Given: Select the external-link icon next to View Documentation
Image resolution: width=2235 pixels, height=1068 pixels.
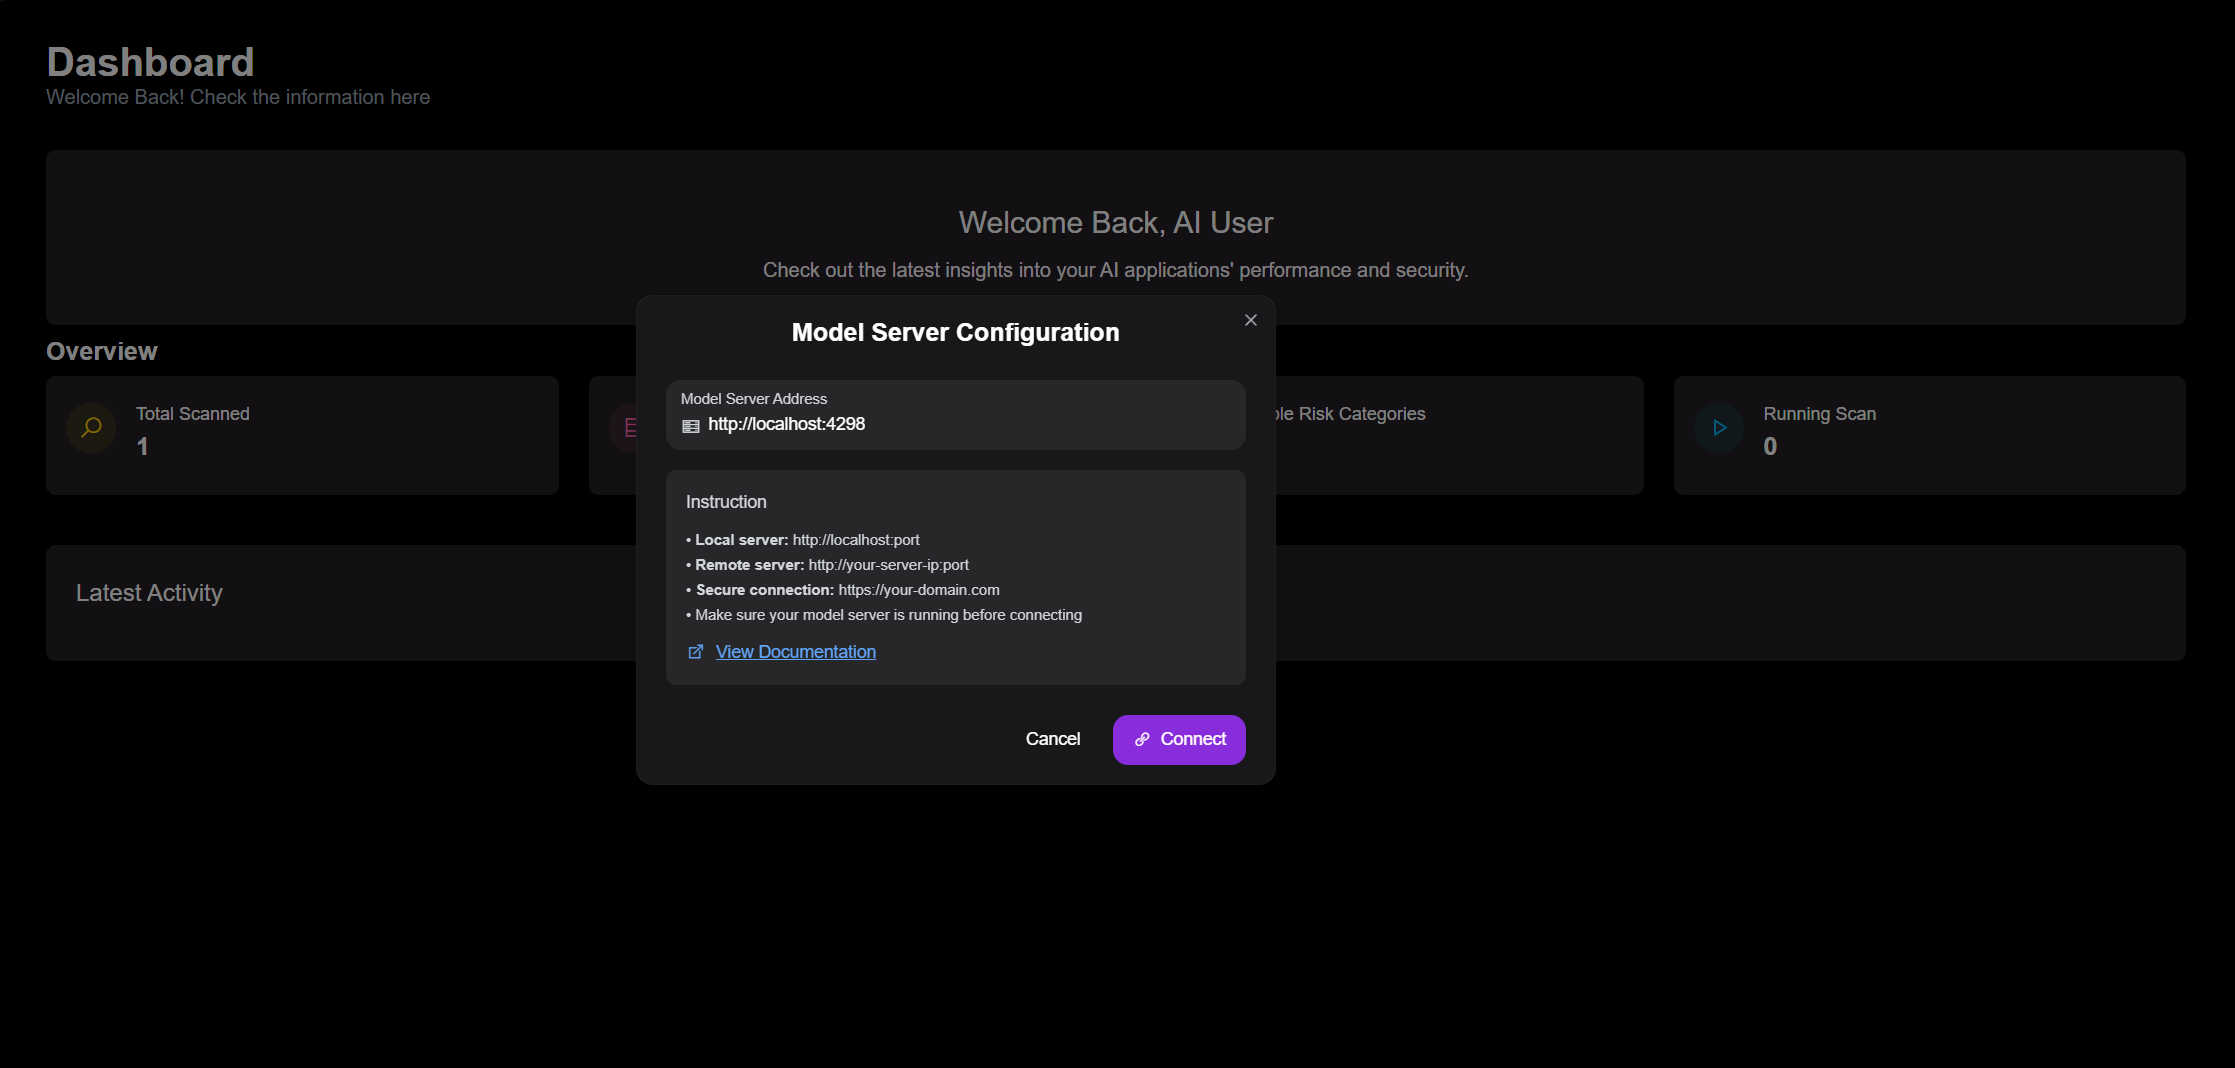Looking at the screenshot, I should (x=695, y=651).
